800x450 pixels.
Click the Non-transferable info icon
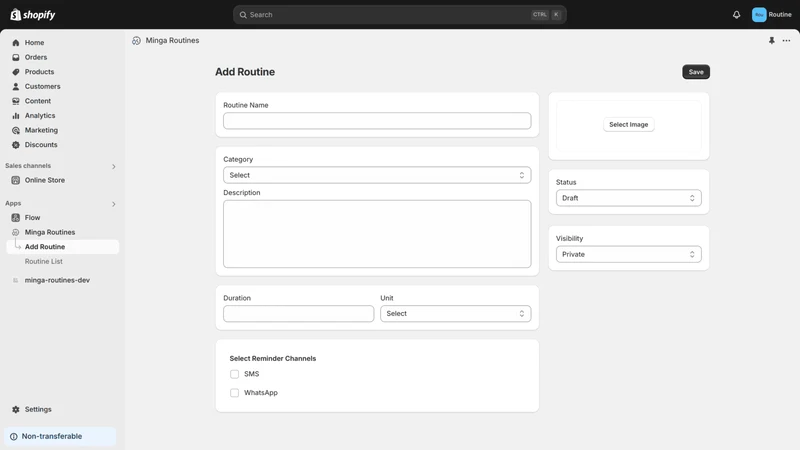click(x=14, y=437)
